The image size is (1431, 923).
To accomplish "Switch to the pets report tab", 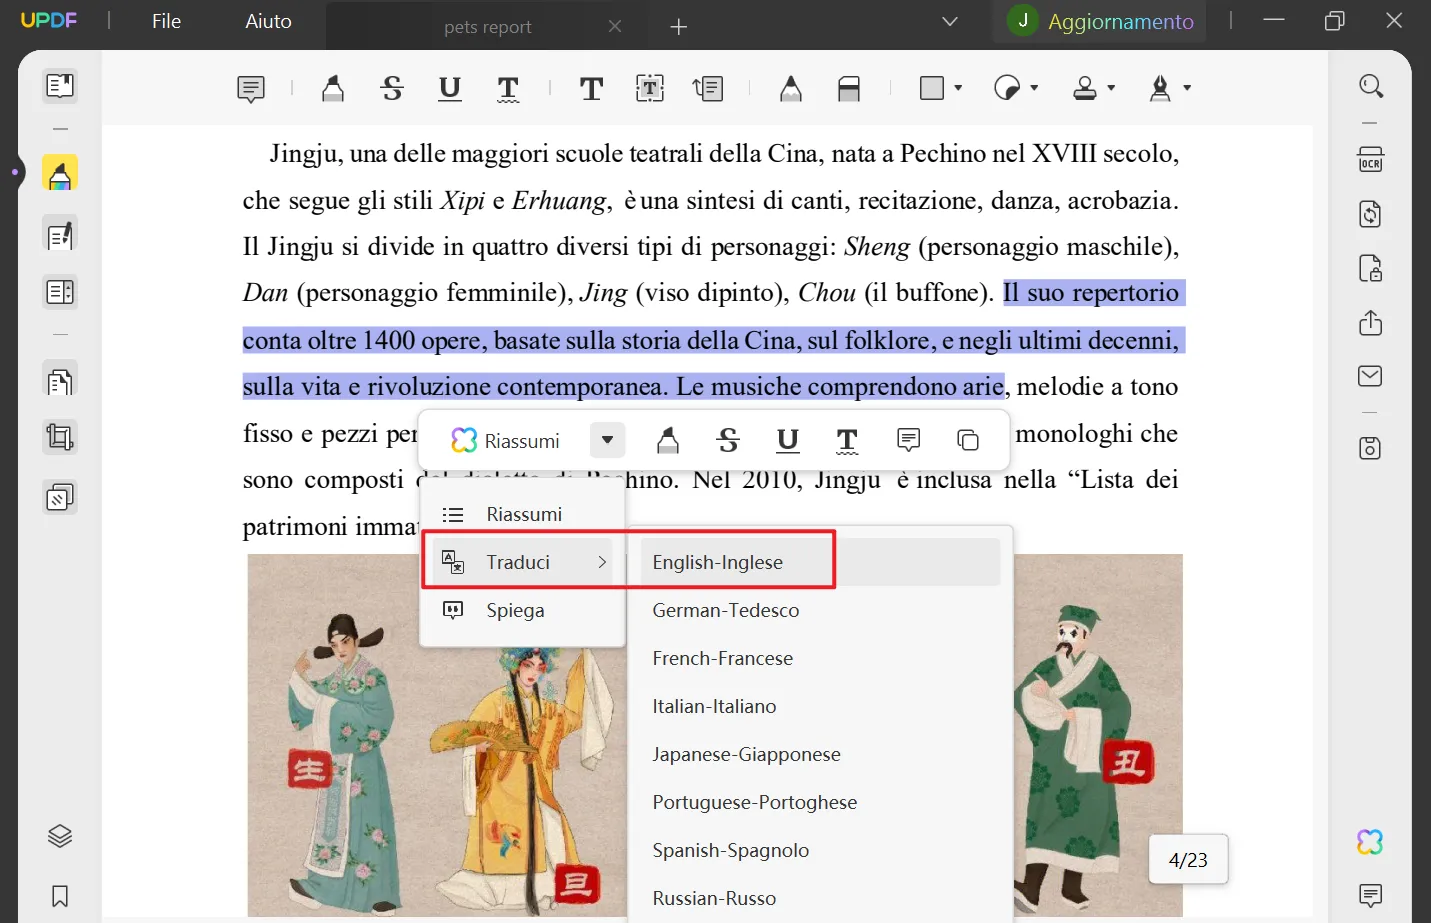I will coord(487,27).
